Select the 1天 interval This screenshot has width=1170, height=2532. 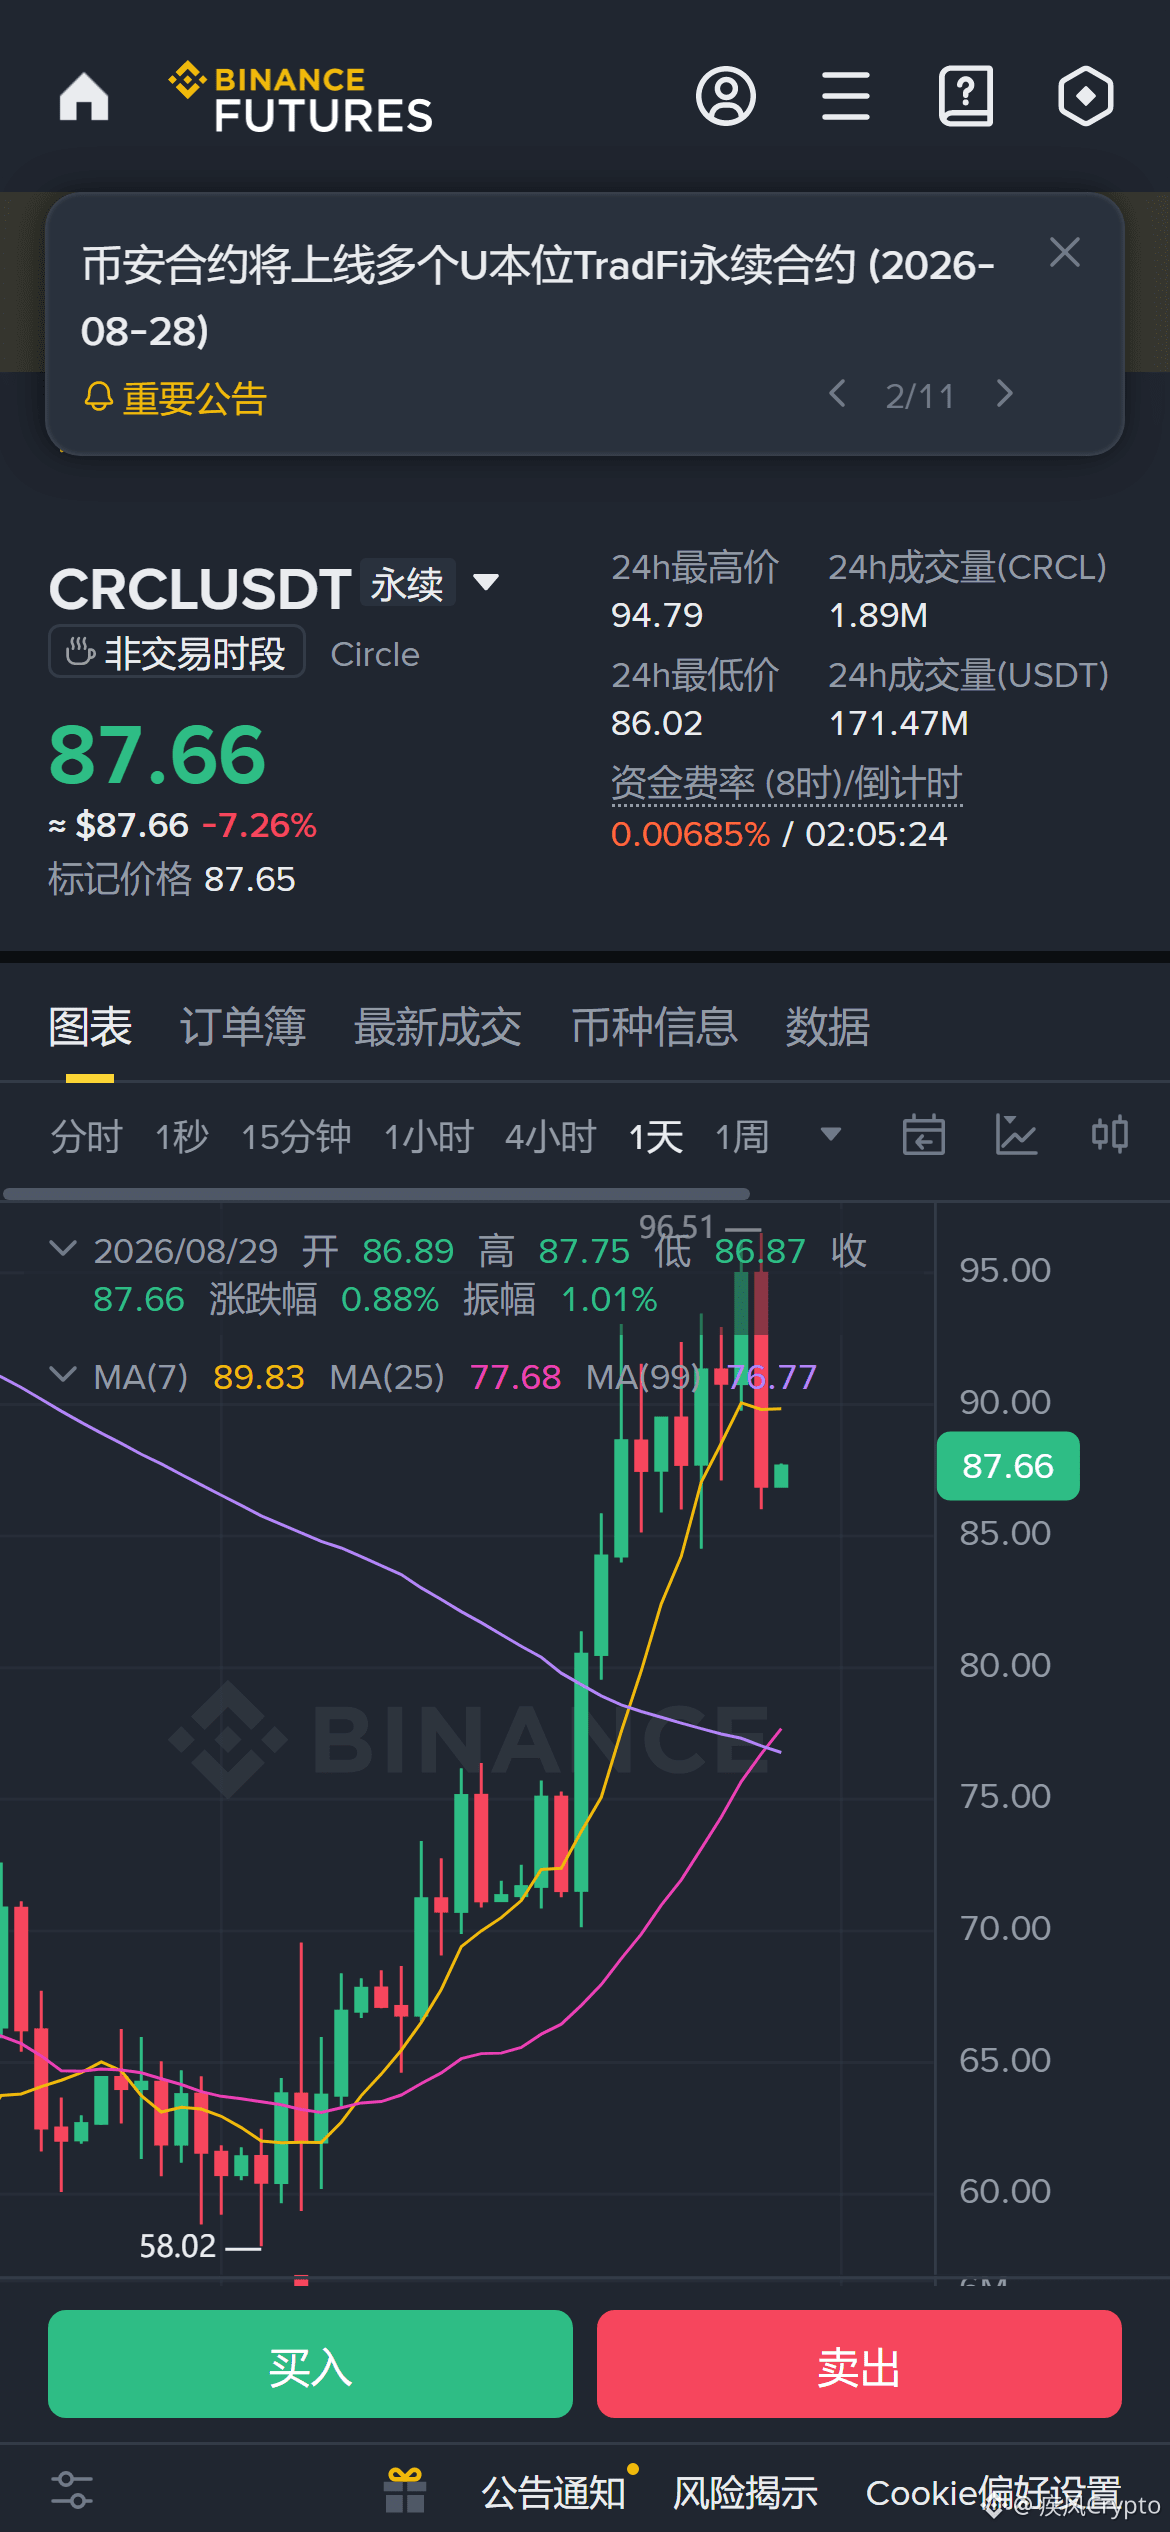click(656, 1137)
